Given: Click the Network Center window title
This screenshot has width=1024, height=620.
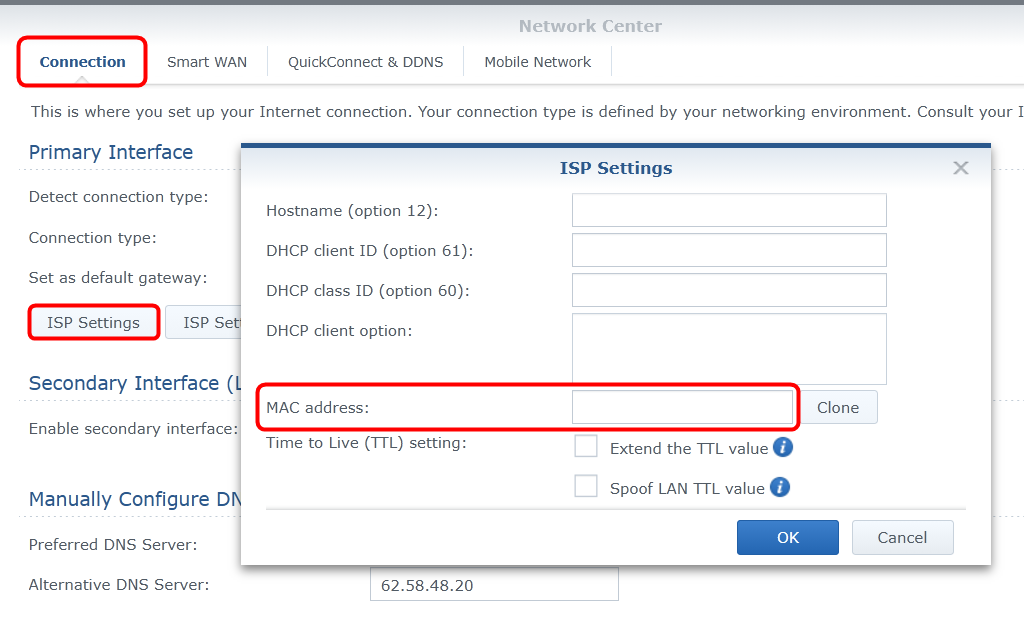Looking at the screenshot, I should click(590, 26).
